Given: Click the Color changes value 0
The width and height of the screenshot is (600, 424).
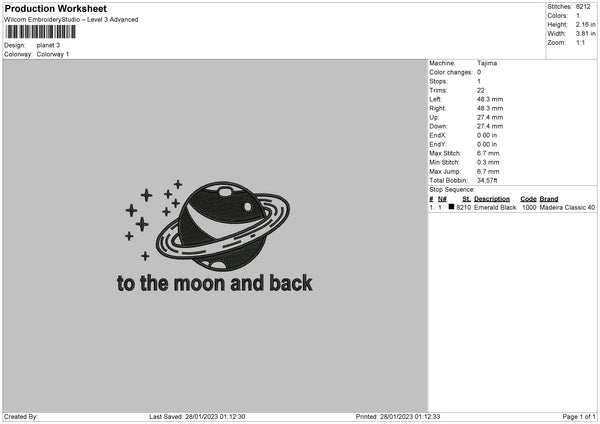Looking at the screenshot, I should tap(479, 72).
